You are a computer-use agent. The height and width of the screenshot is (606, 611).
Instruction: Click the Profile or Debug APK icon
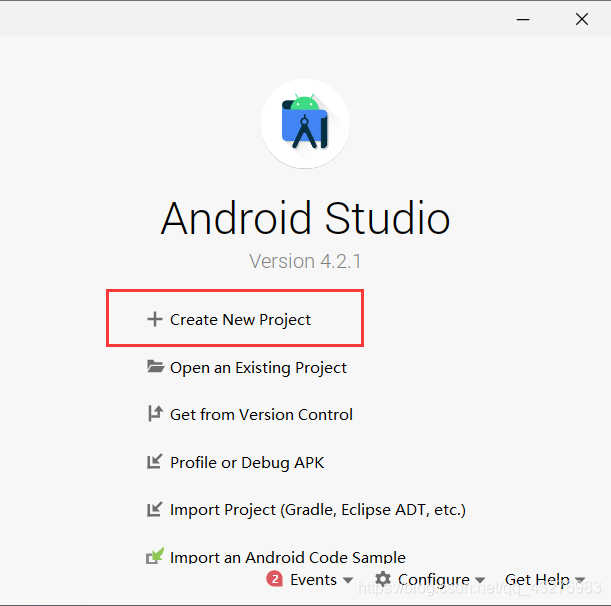point(155,461)
